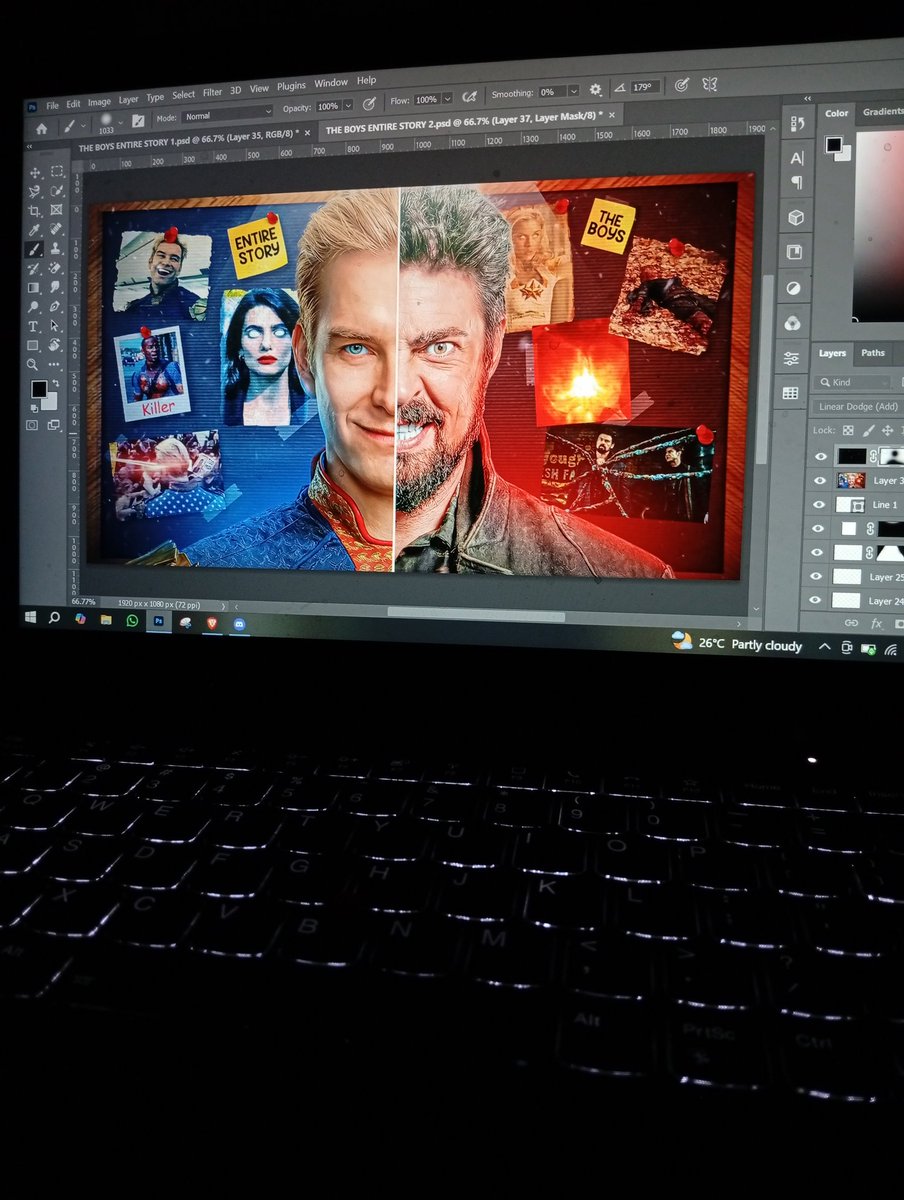Switch to the Paths panel tab

pos(872,353)
